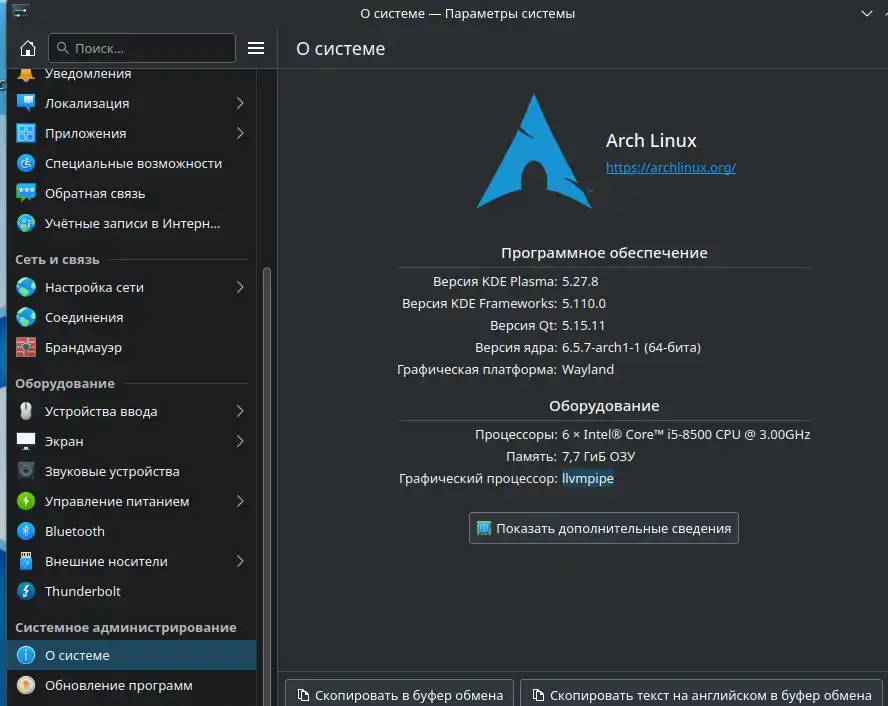Click the Поиск search field
This screenshot has height=706, width=888.
[142, 48]
